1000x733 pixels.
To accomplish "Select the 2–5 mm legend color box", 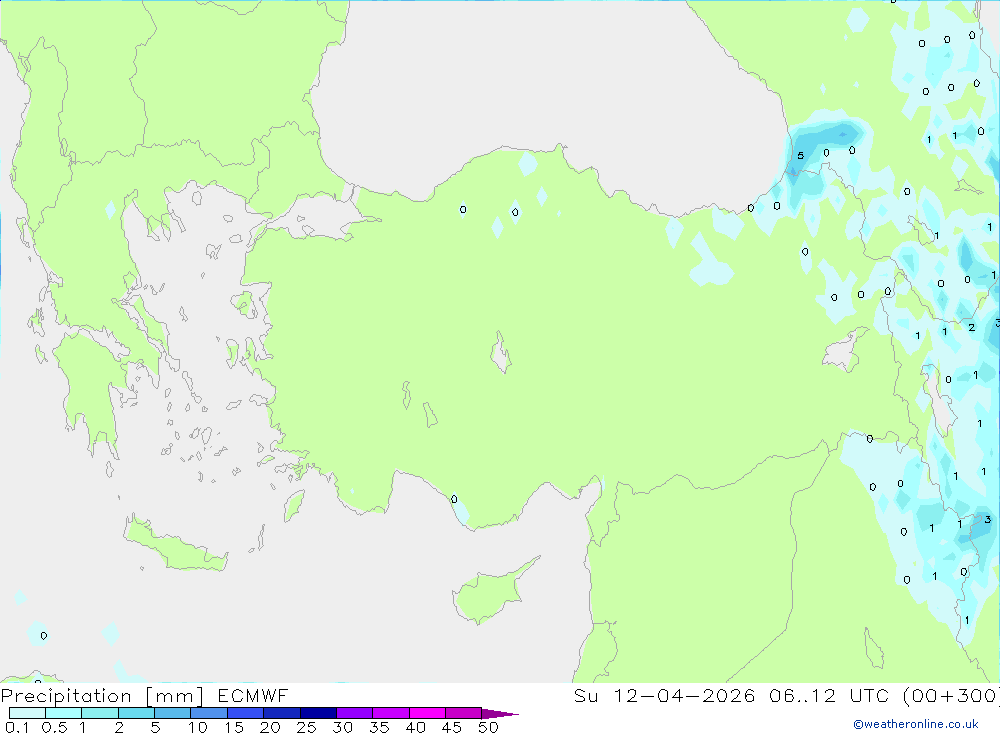I will [136, 713].
